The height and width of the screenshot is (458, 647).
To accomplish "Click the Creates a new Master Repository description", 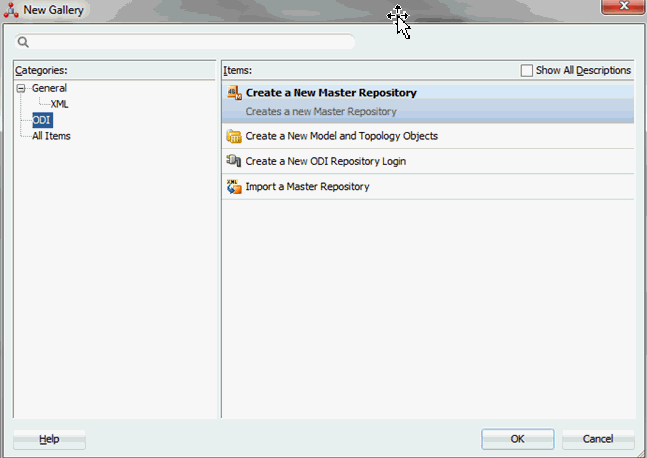I will pos(321,112).
